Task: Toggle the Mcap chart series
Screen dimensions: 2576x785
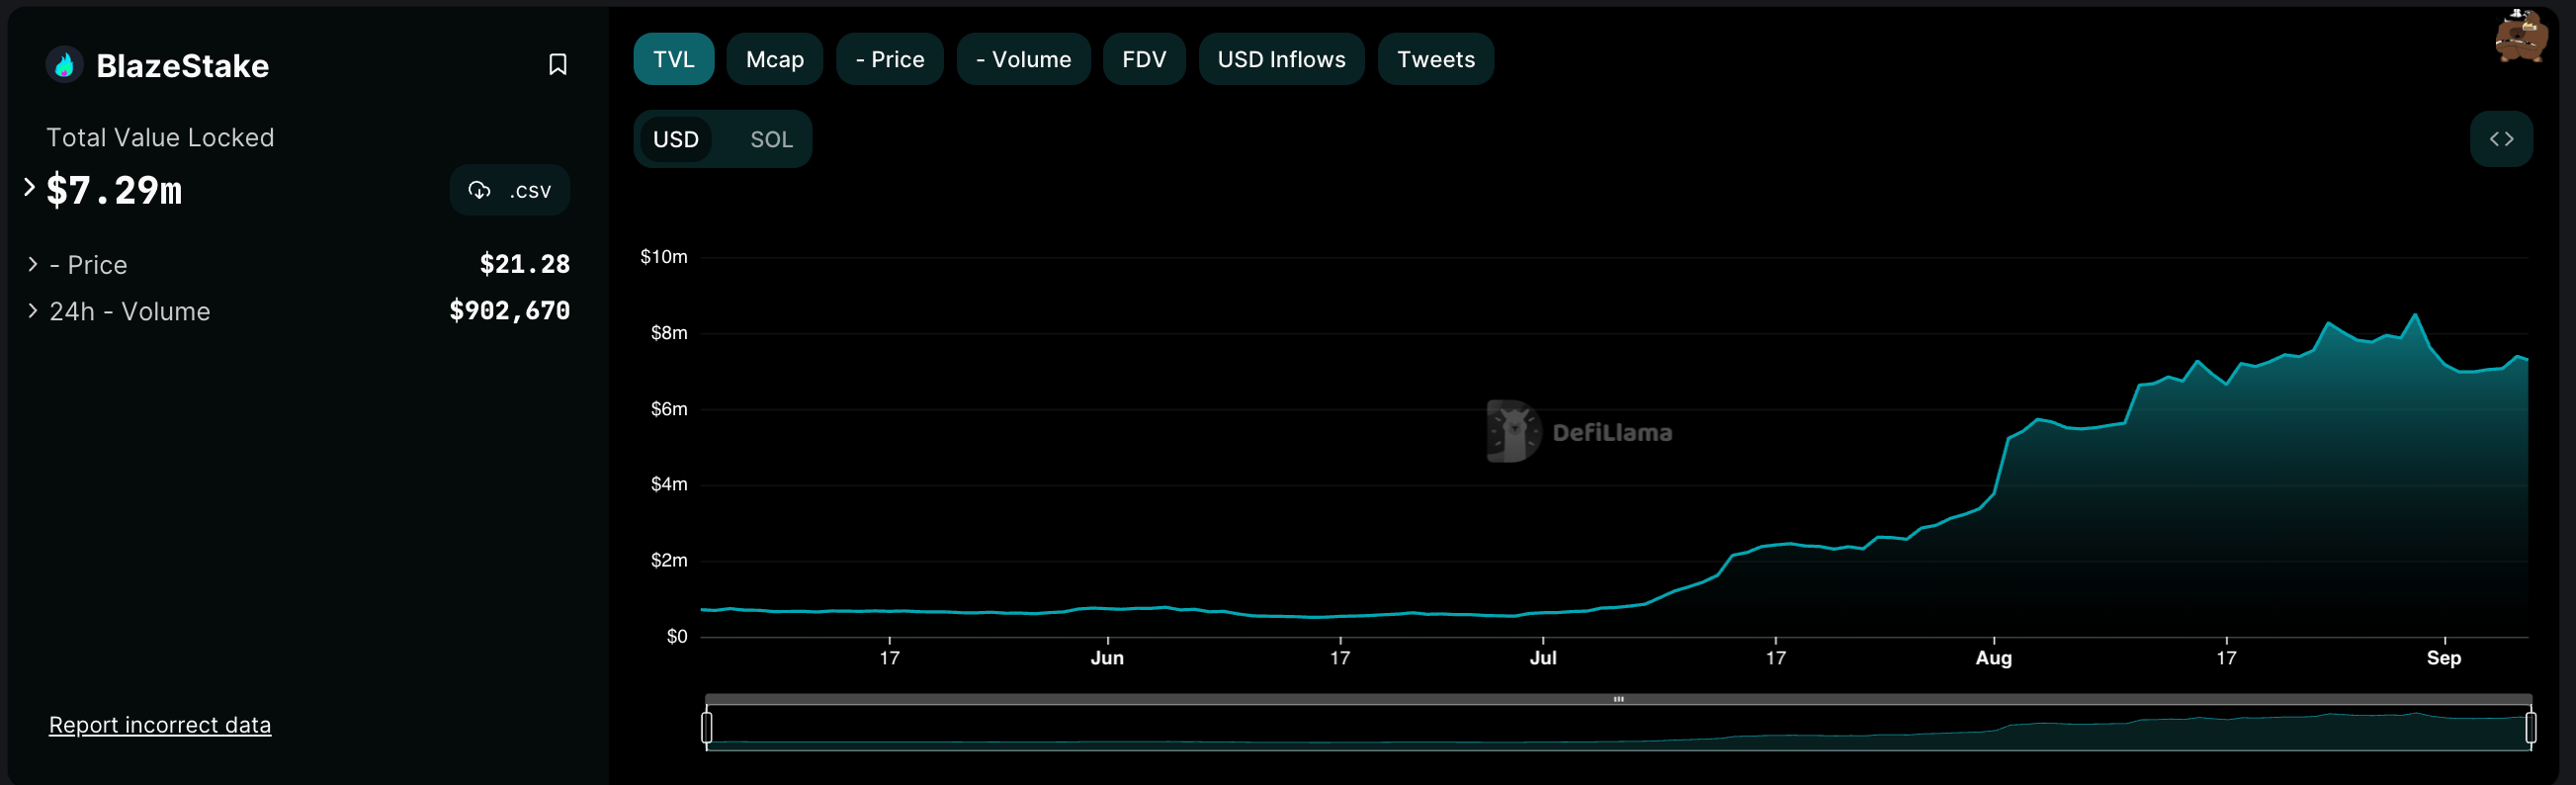Action: point(775,59)
